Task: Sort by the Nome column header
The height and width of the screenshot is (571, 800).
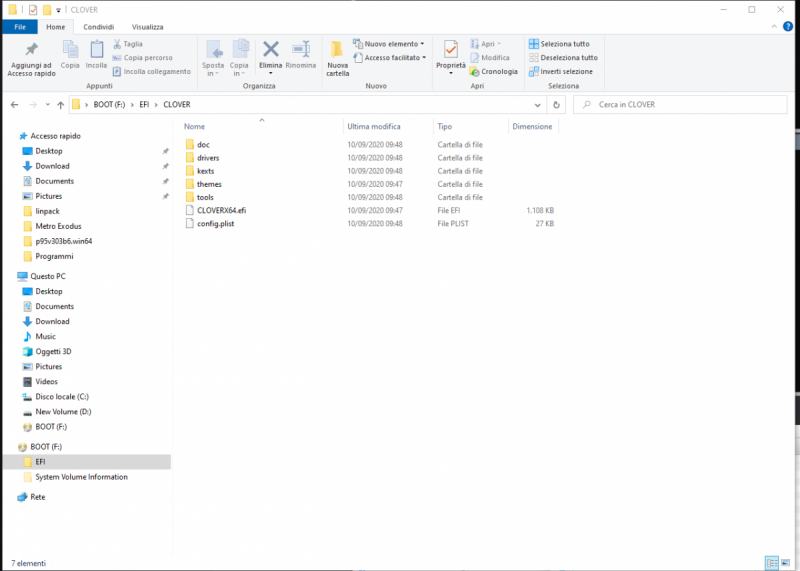Action: tap(194, 127)
